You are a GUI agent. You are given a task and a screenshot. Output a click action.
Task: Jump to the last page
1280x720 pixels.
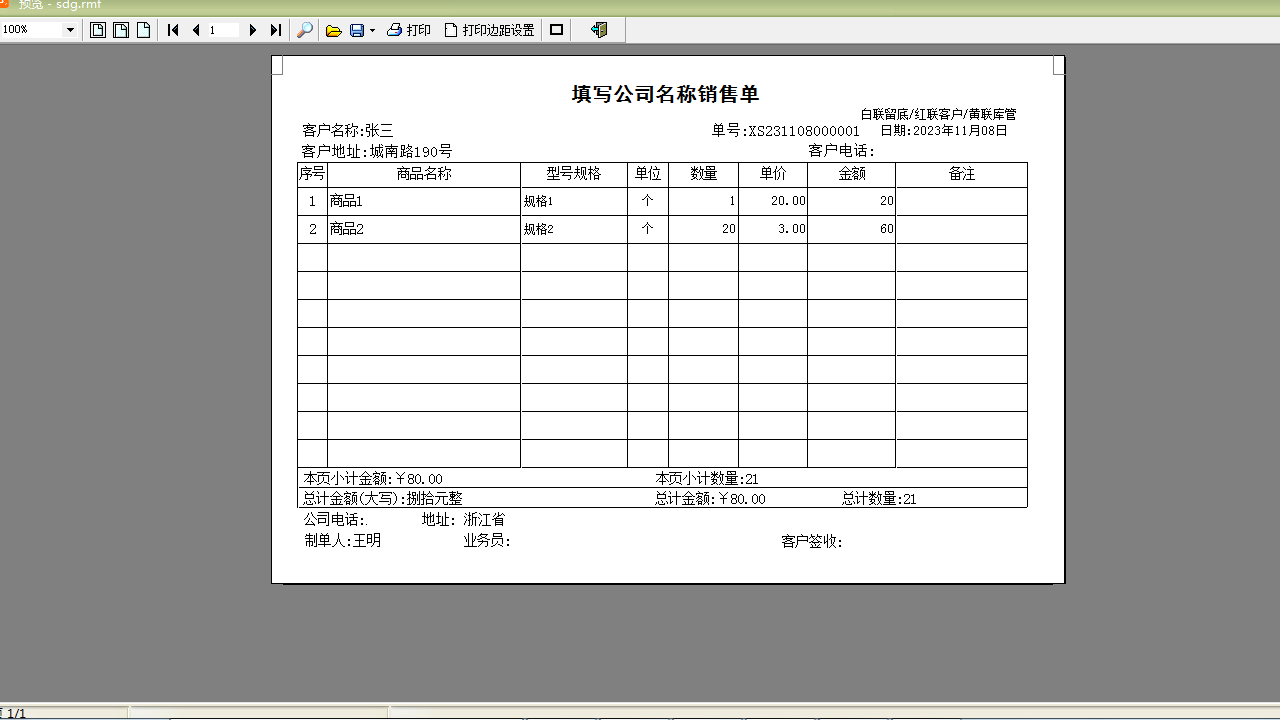tap(276, 30)
